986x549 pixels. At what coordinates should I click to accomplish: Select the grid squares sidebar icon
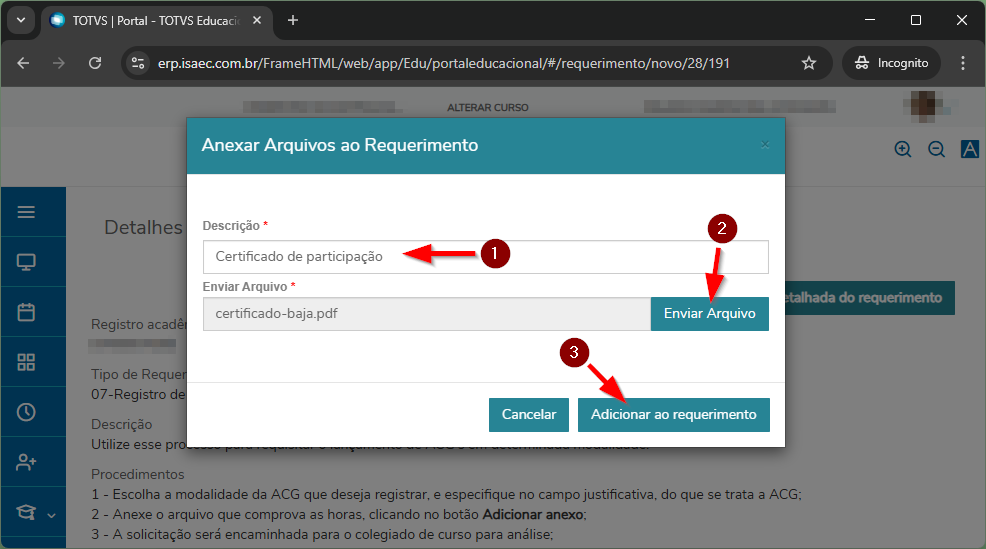[27, 363]
